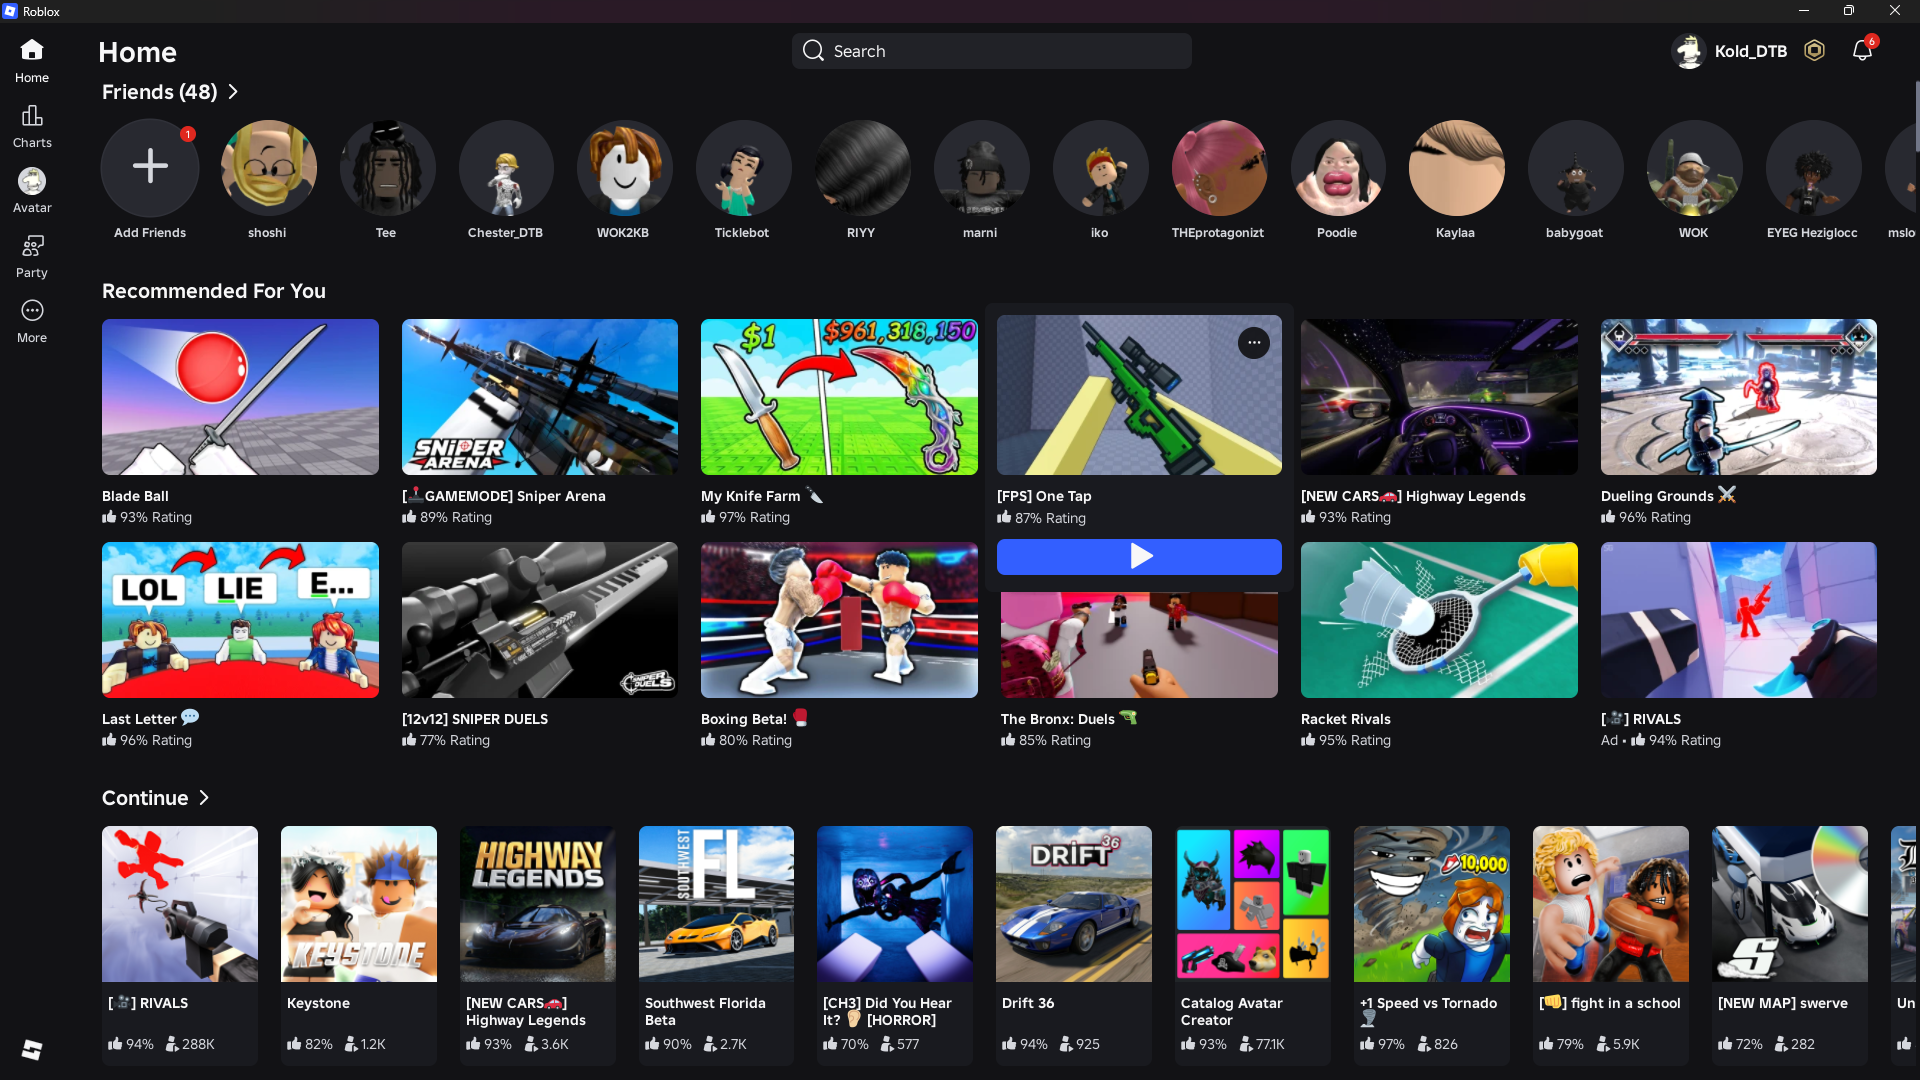Continue playing [NEW MAP] swerve
Screen dimensions: 1920x1080
click(x=1790, y=904)
